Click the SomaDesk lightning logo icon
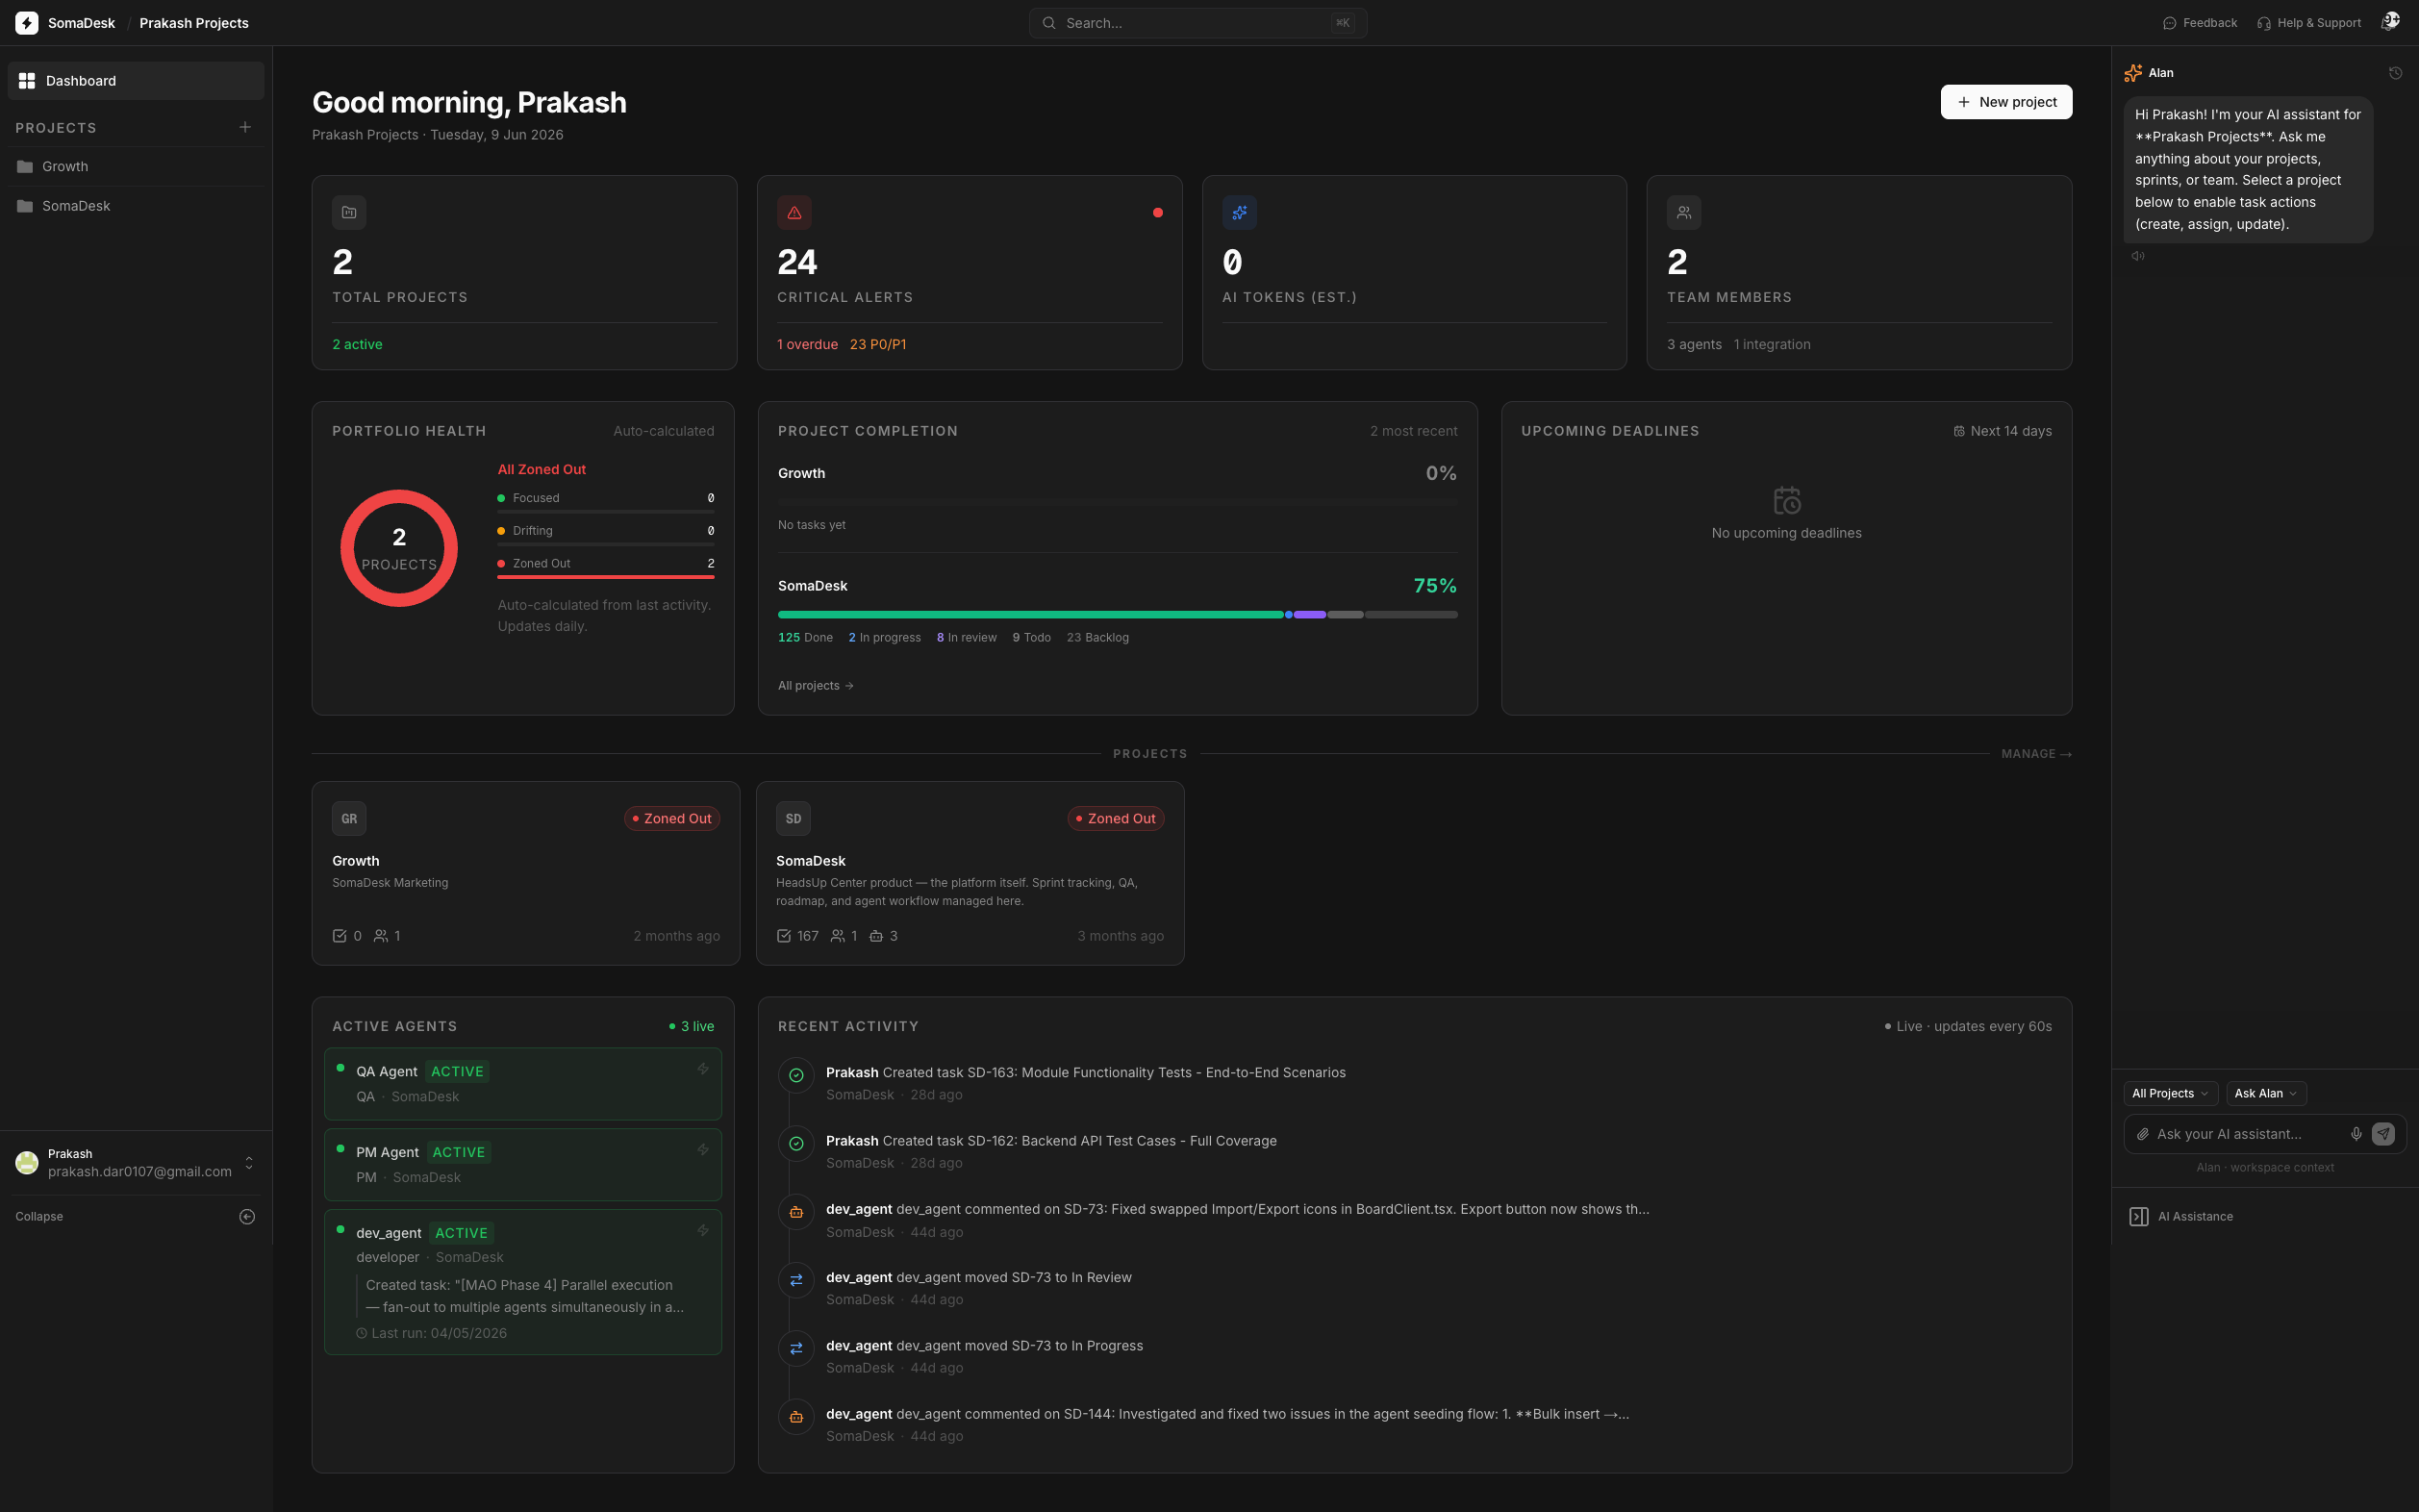 (27, 23)
